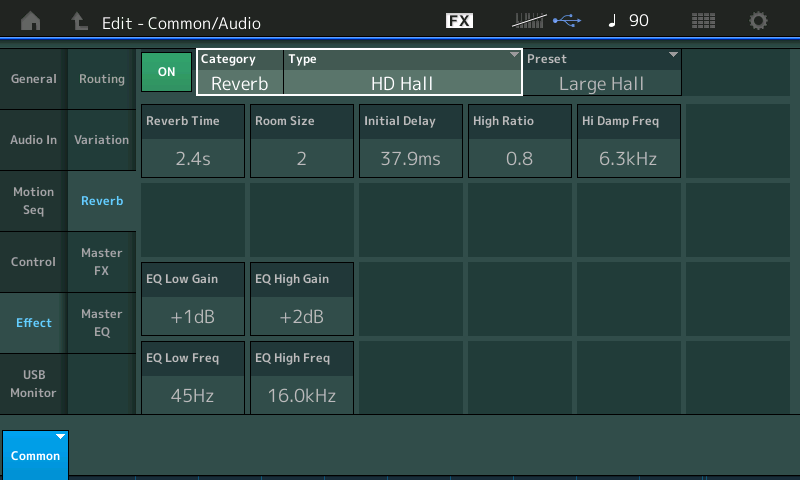
Task: Select the Audio In tab
Action: tap(34, 140)
